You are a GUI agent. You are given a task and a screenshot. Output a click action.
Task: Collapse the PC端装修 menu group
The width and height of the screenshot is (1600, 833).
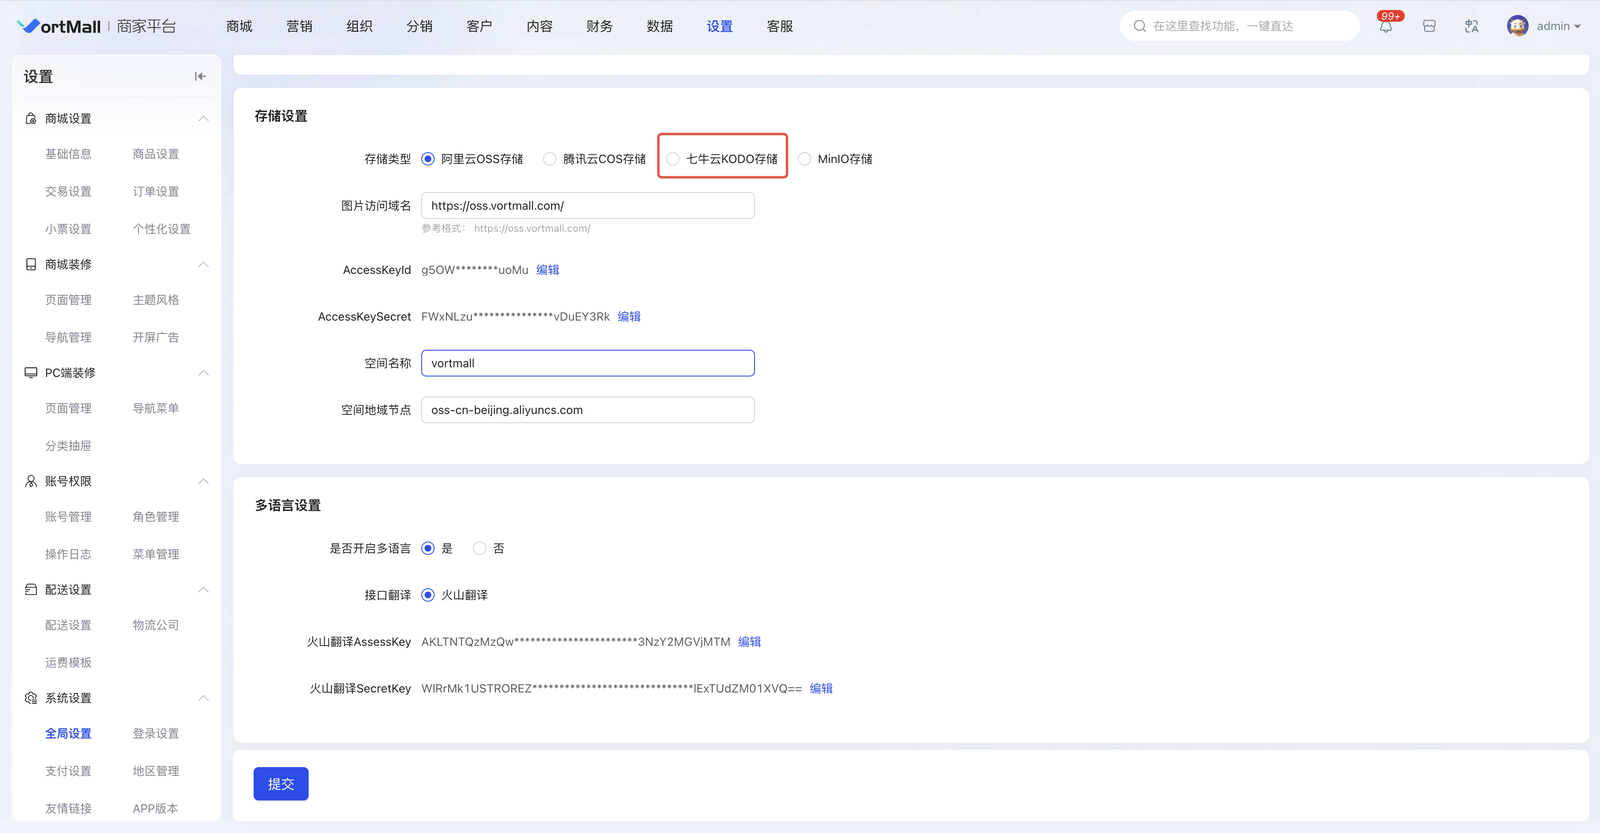[x=203, y=373]
